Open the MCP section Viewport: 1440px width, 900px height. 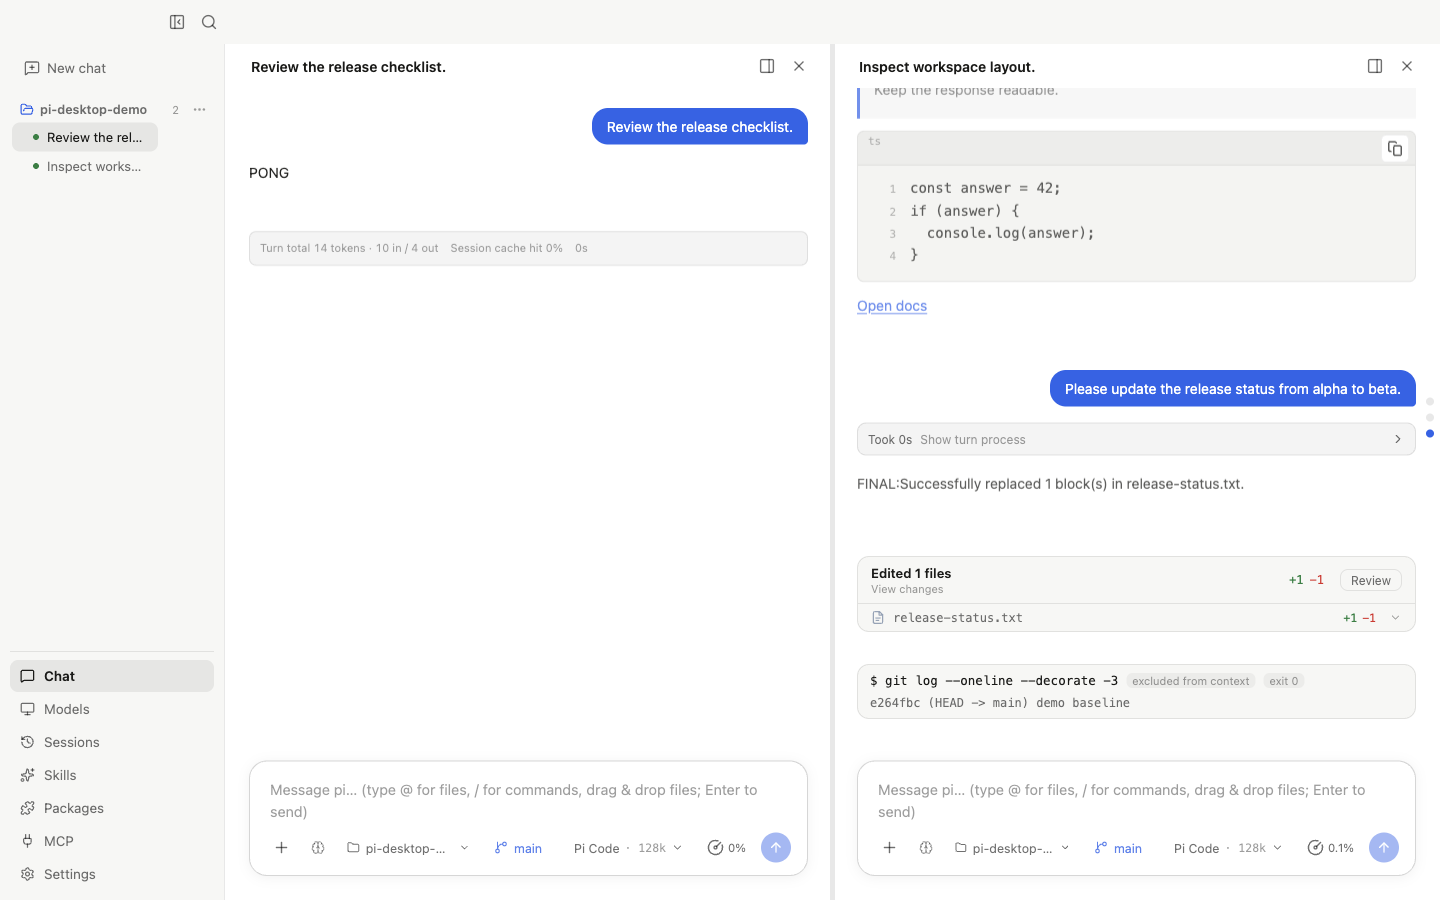112,841
